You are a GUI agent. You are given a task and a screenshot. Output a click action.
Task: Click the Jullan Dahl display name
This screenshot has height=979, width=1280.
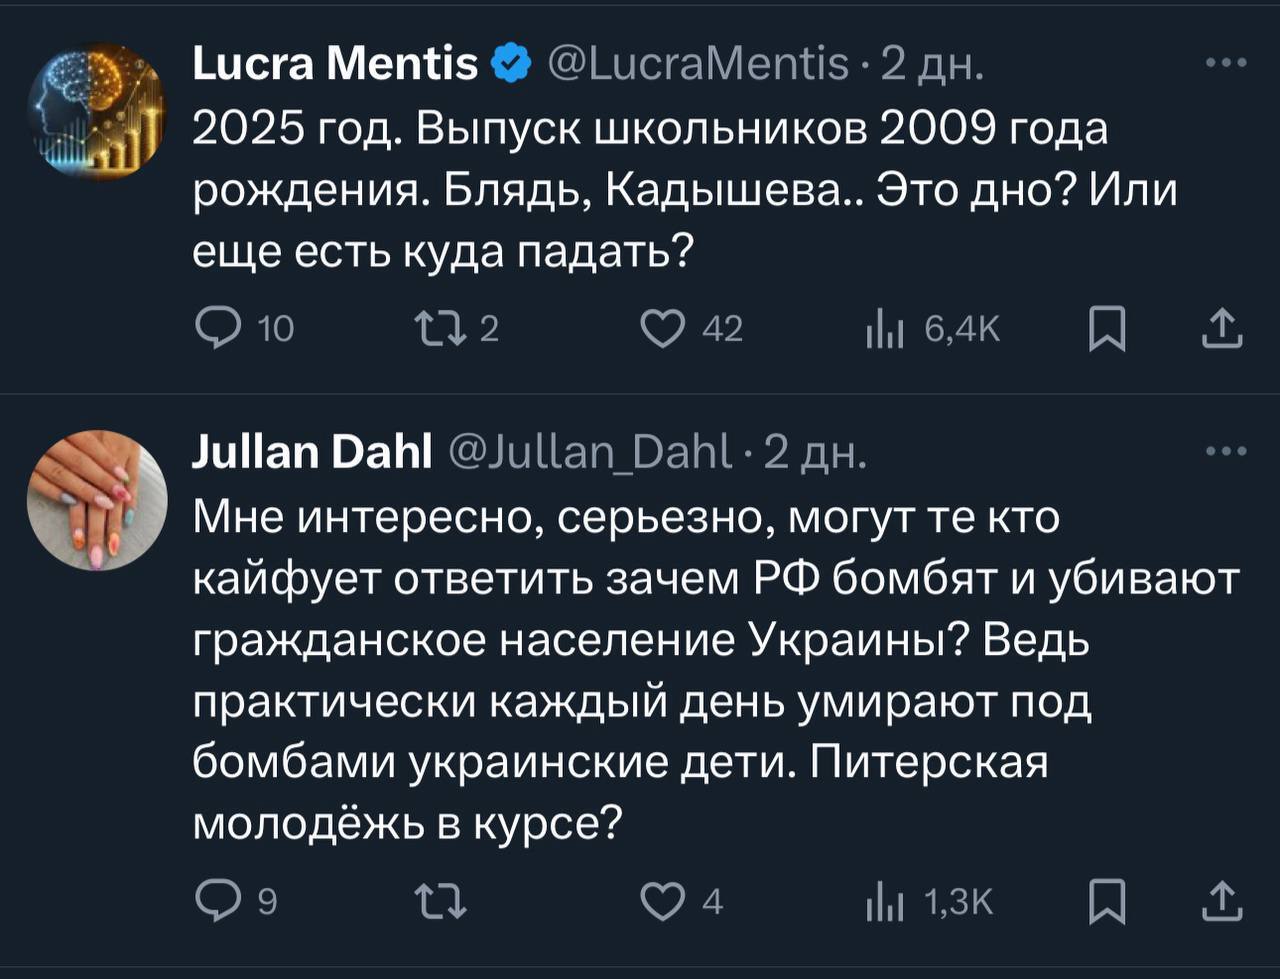pos(311,453)
